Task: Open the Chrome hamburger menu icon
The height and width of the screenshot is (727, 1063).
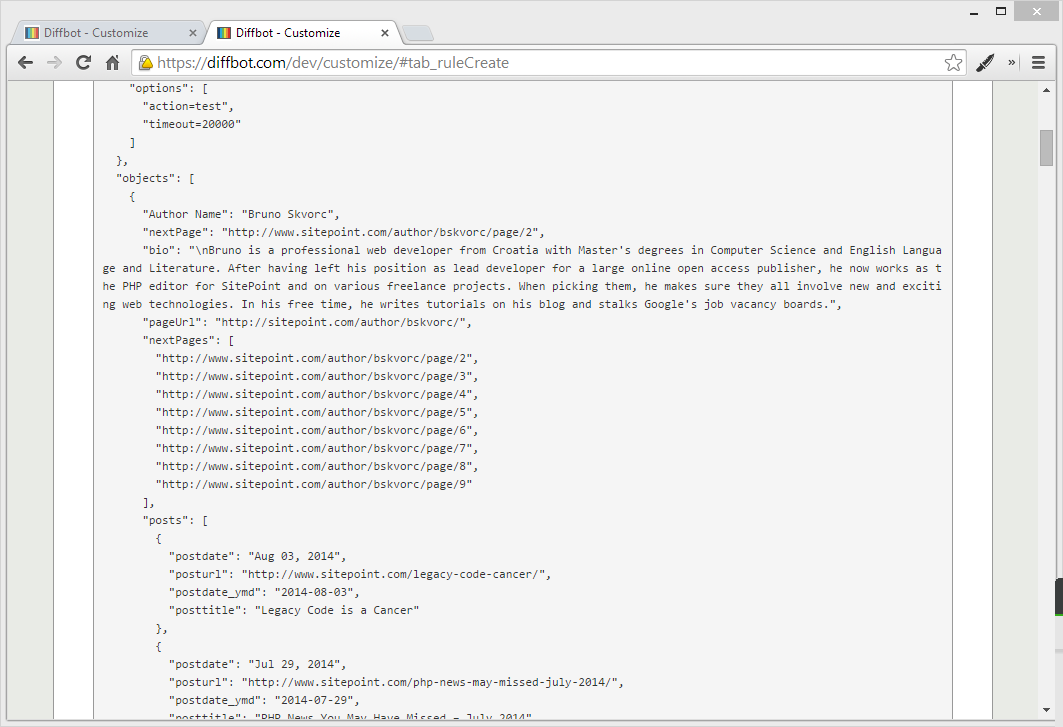Action: 1038,62
